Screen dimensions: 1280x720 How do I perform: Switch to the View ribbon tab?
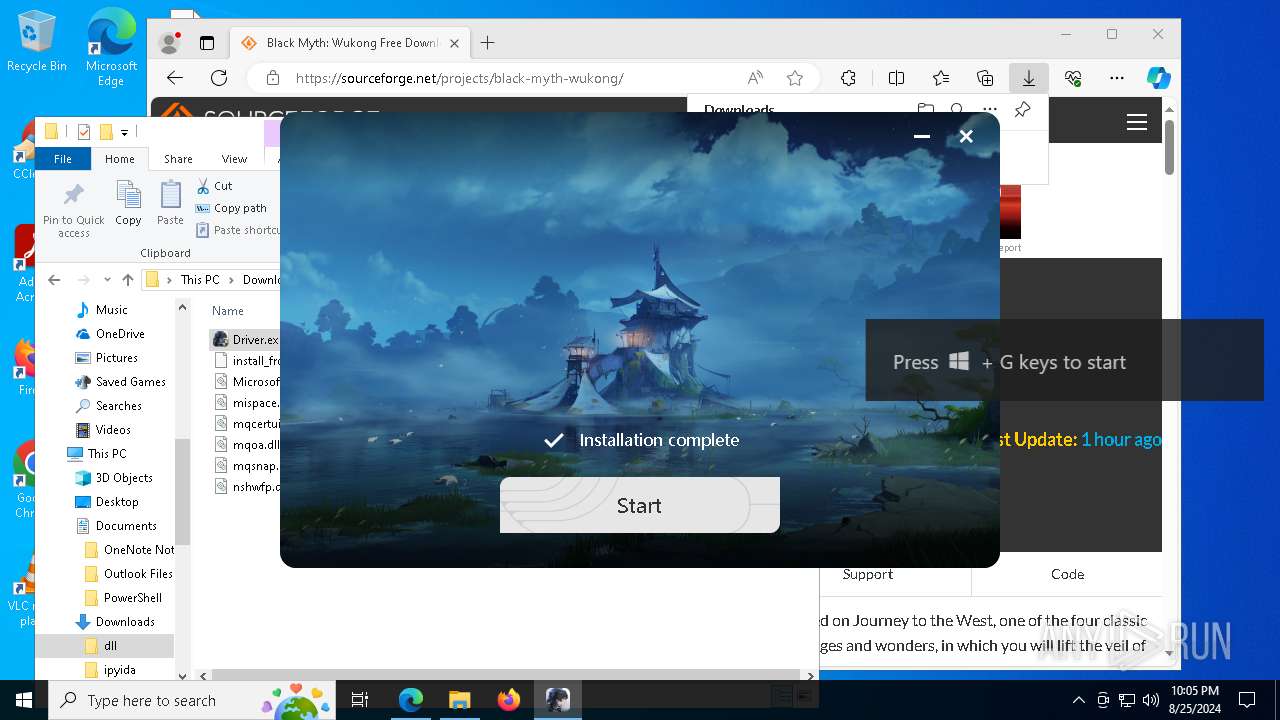click(234, 158)
